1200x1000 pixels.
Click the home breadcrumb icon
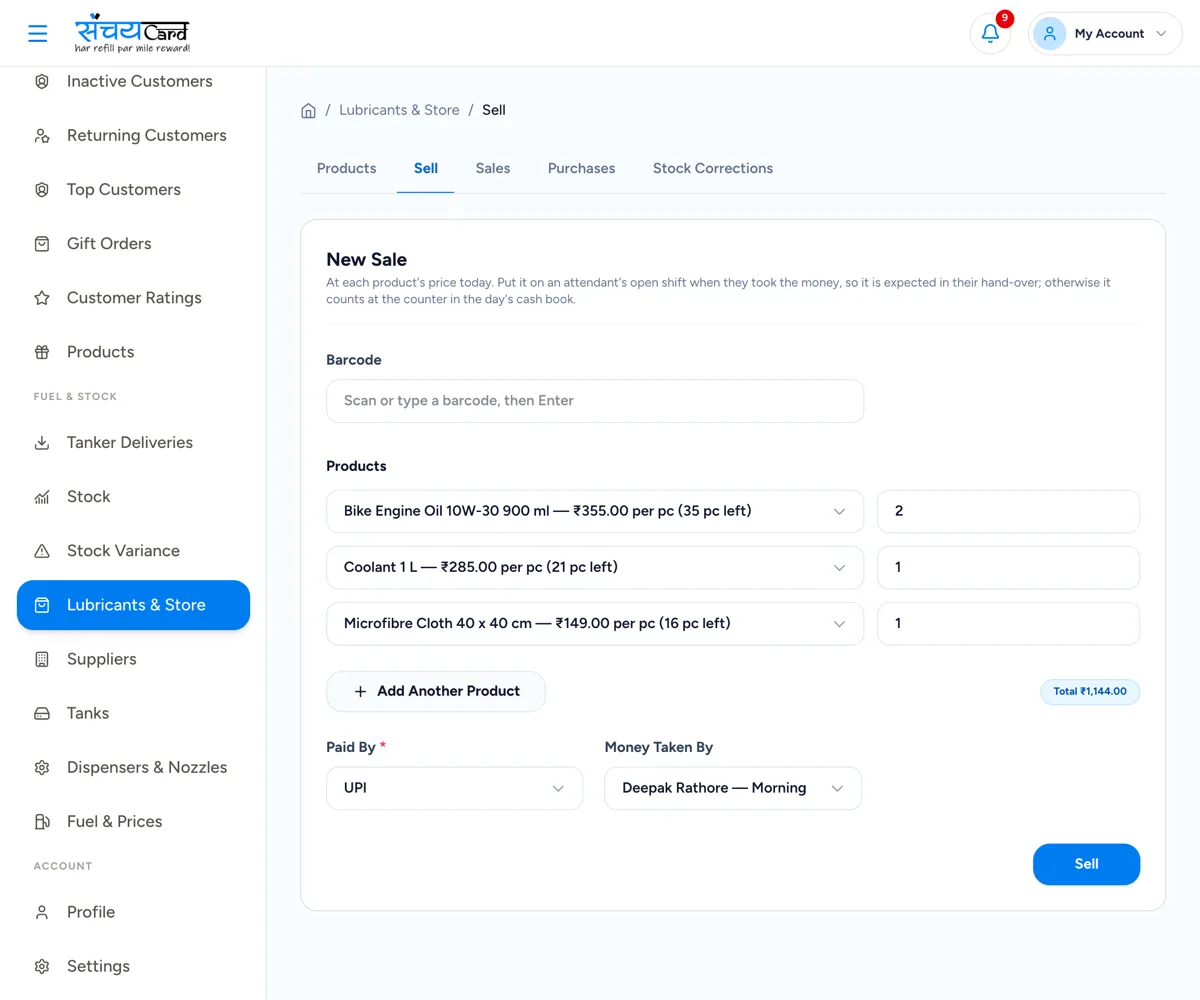click(309, 110)
